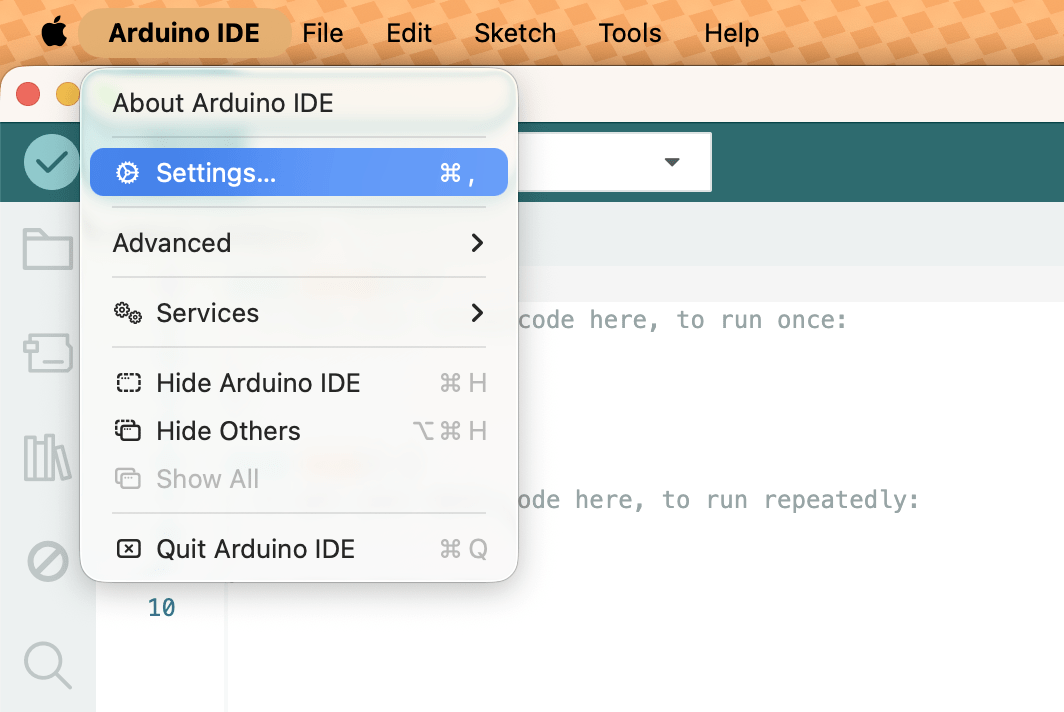Open the Library Manager books icon
Screen dimensions: 1064x712
(47, 457)
